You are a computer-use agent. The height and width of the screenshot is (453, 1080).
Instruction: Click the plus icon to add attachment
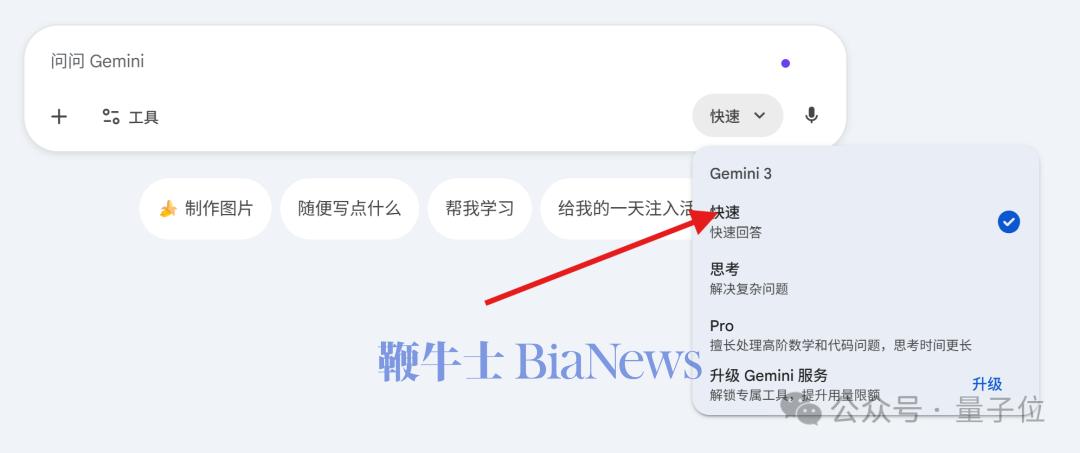click(x=59, y=116)
